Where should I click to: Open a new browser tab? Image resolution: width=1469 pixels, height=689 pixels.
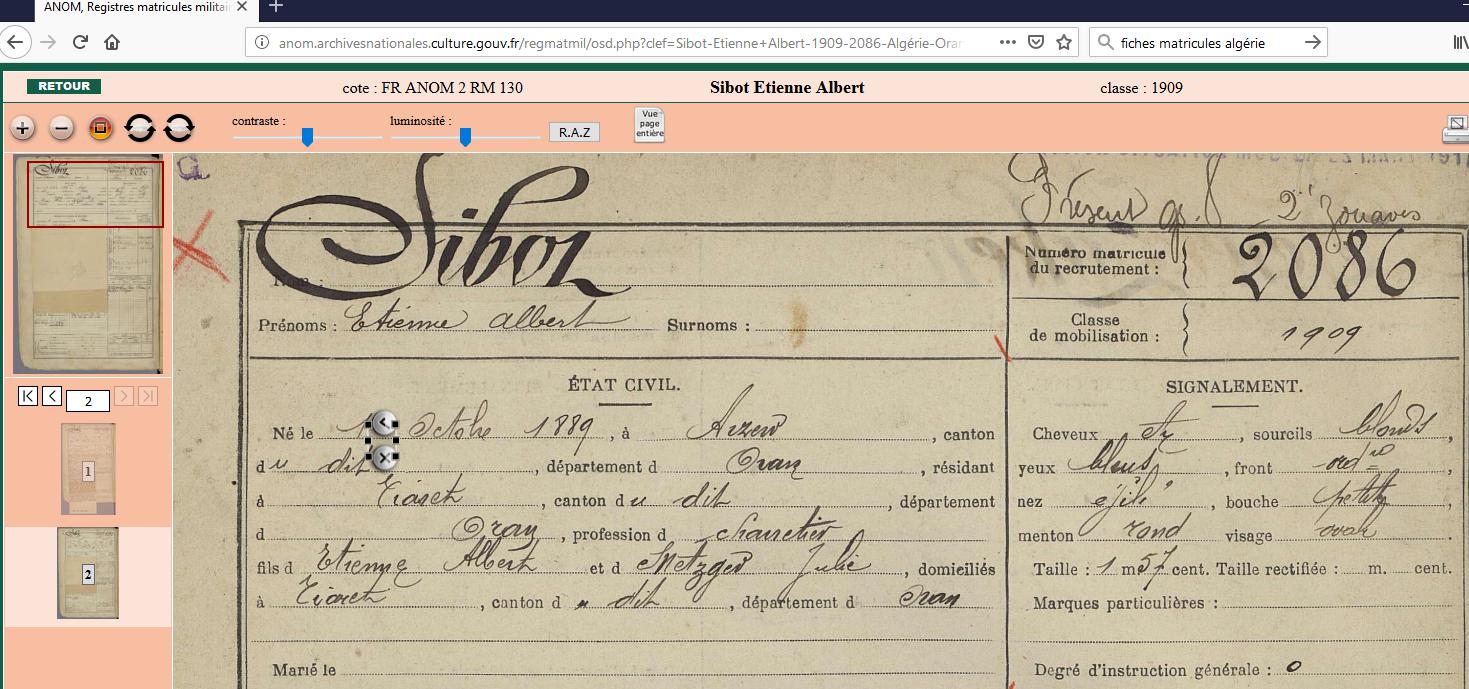(276, 6)
